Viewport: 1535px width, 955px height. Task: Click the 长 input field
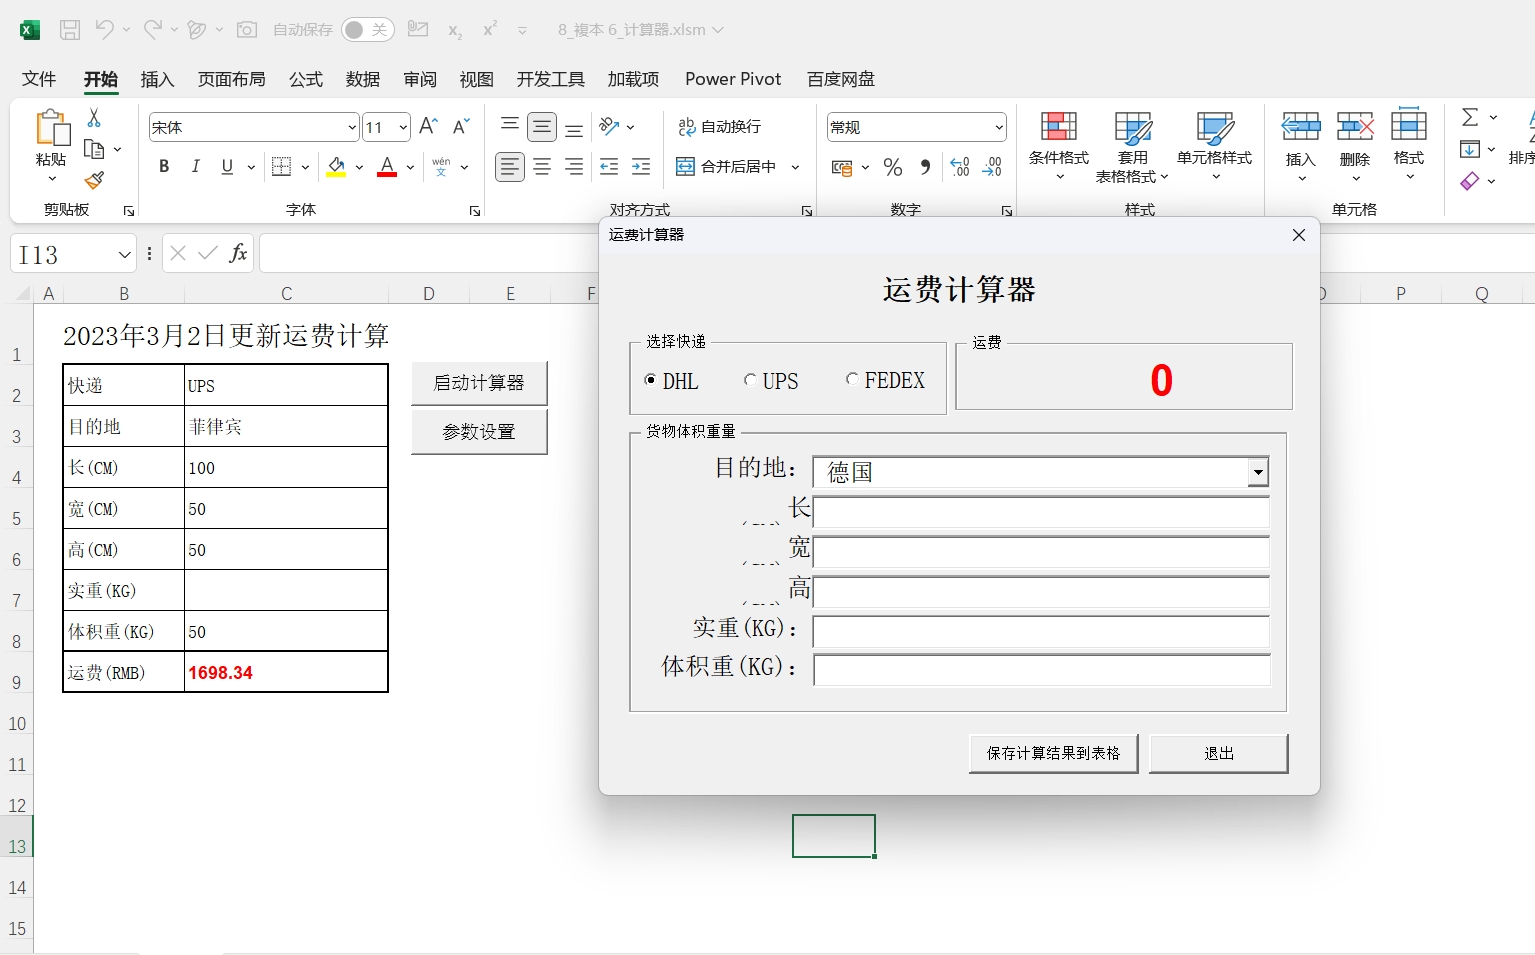coord(1041,512)
